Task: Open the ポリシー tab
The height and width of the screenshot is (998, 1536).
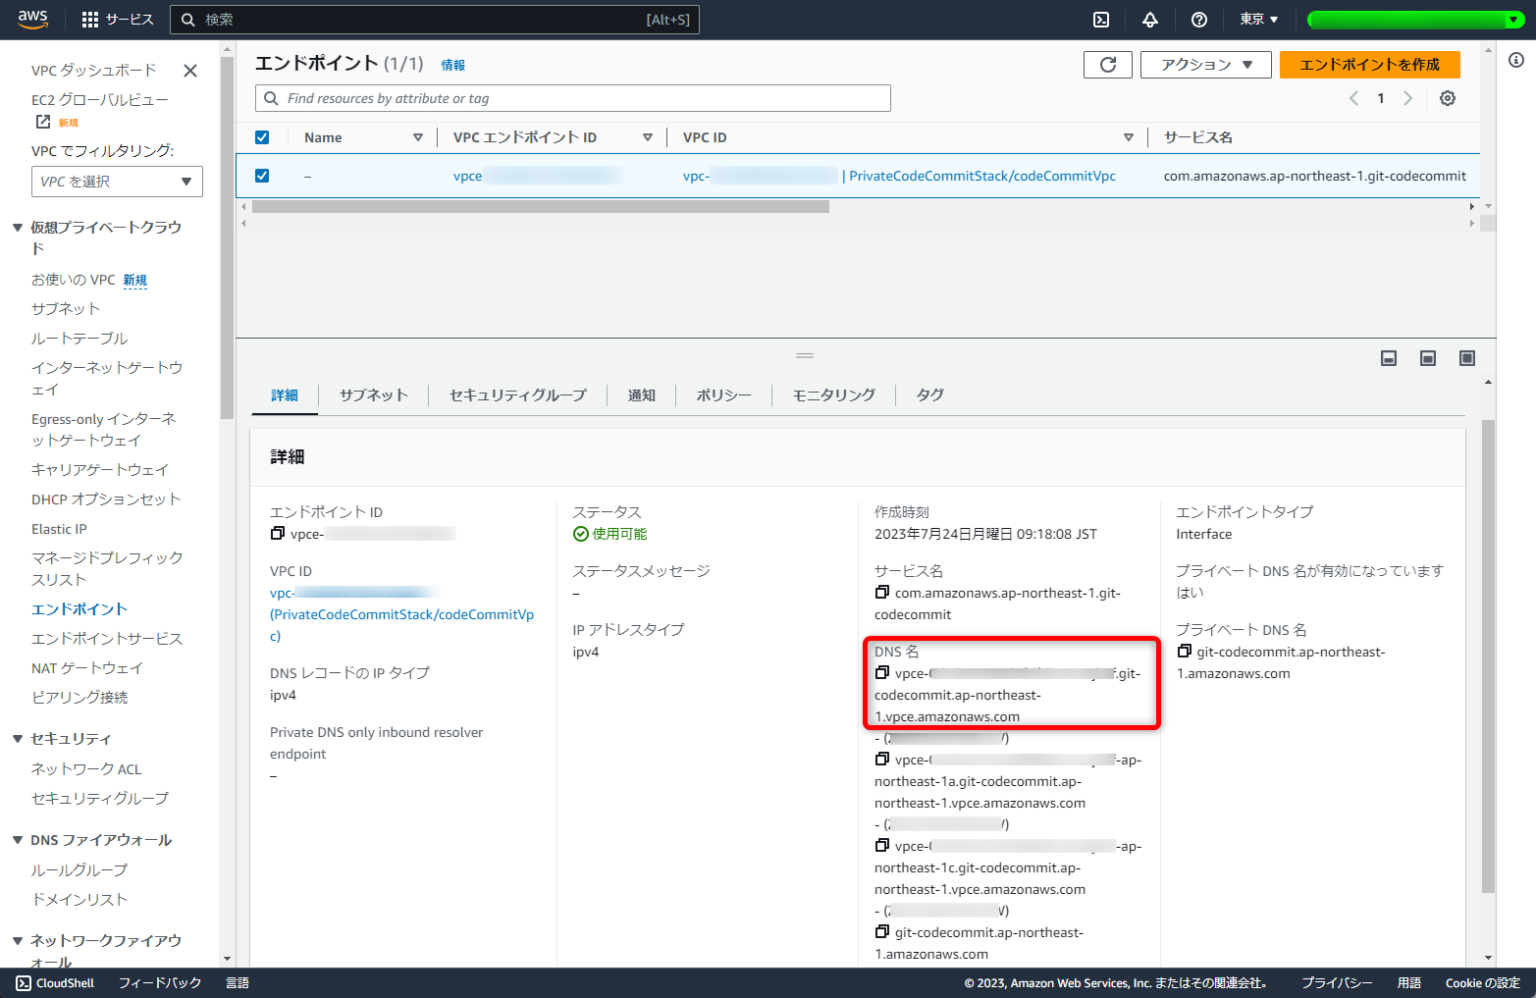Action: pyautogui.click(x=722, y=395)
